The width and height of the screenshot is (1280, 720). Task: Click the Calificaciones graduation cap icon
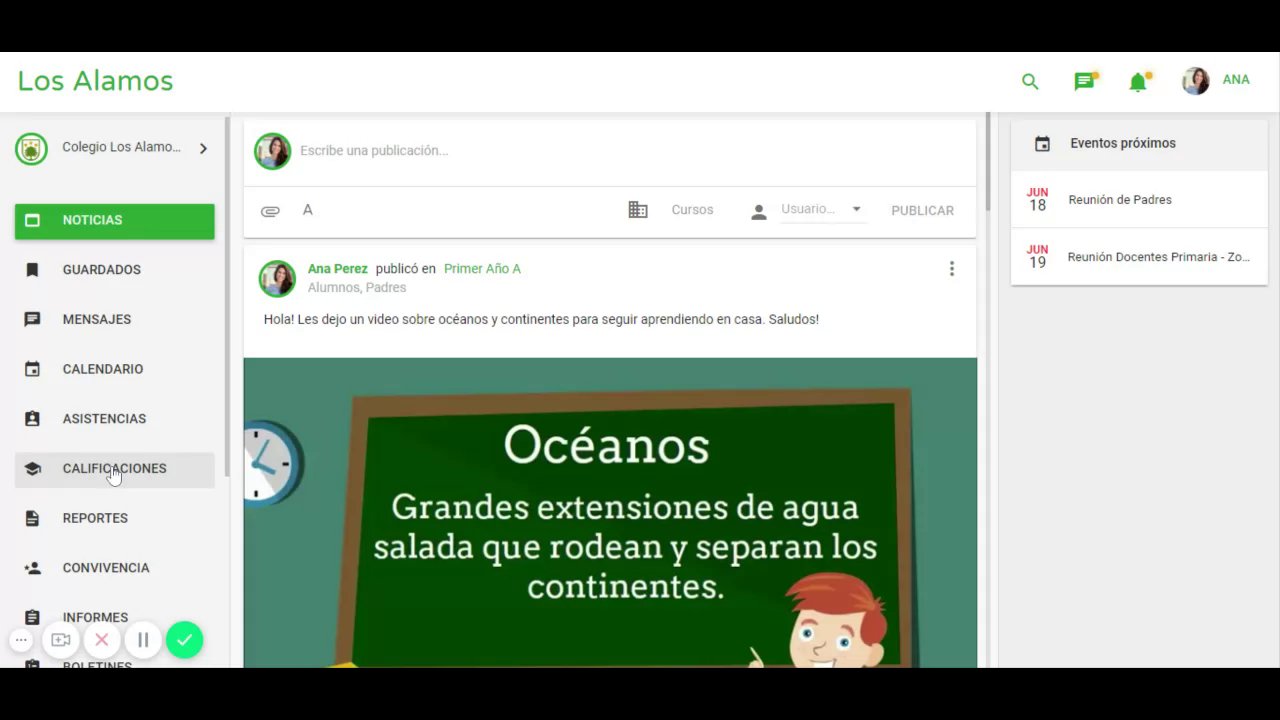click(32, 469)
